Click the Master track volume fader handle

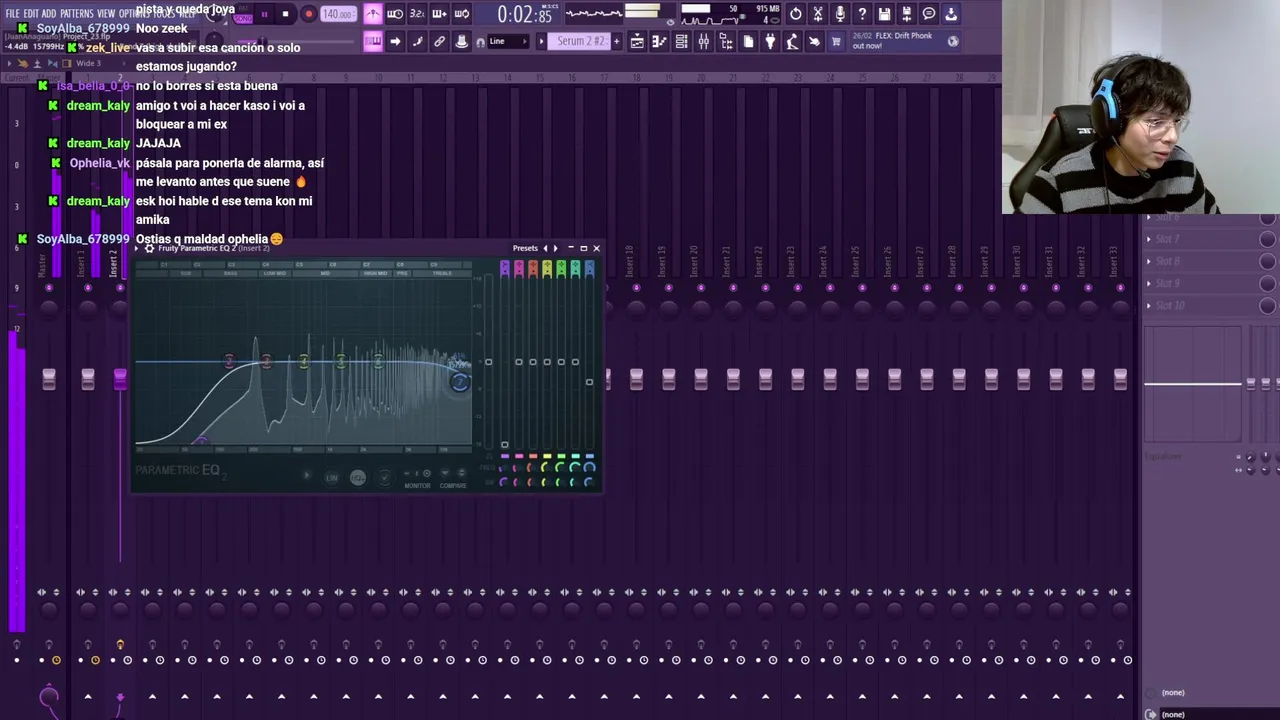click(49, 378)
